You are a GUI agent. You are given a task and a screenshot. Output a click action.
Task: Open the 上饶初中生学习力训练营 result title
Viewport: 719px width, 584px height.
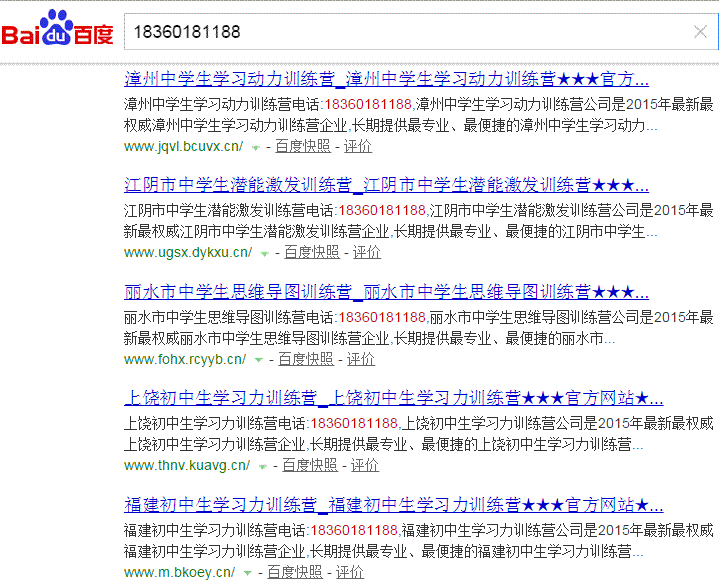click(393, 398)
